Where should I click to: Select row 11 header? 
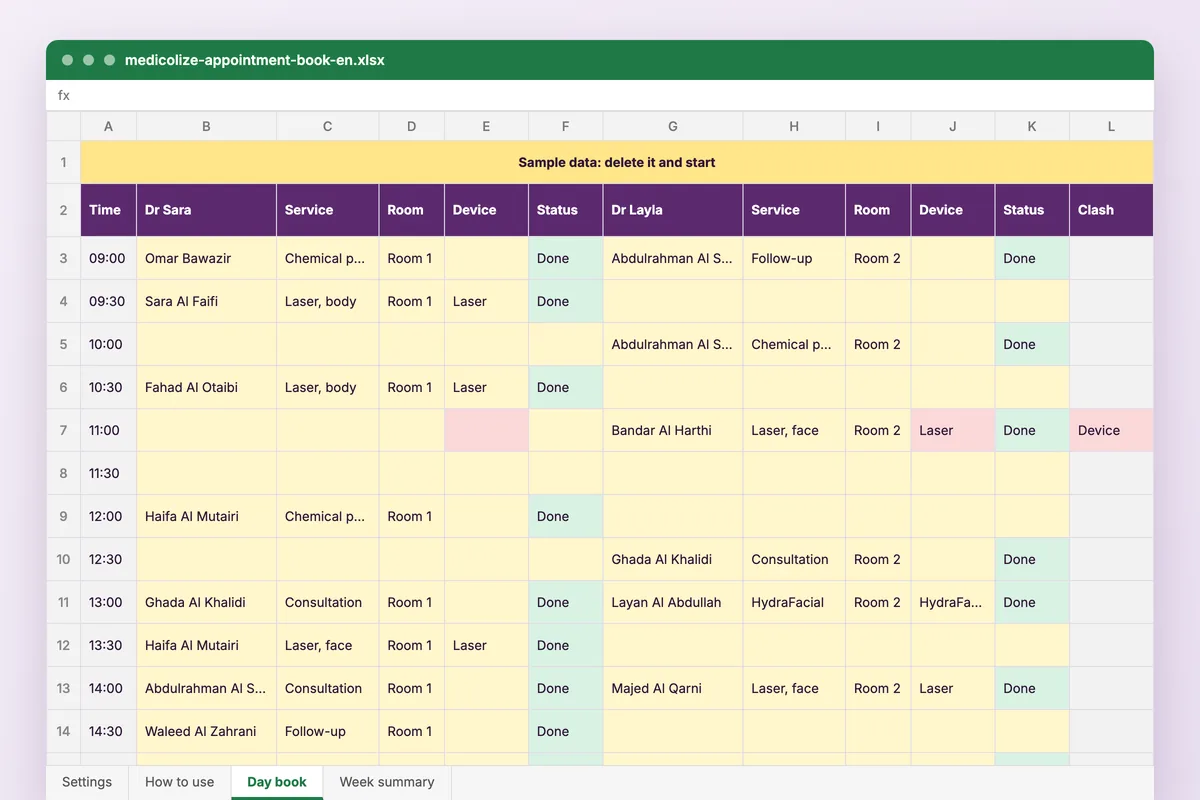pyautogui.click(x=63, y=602)
